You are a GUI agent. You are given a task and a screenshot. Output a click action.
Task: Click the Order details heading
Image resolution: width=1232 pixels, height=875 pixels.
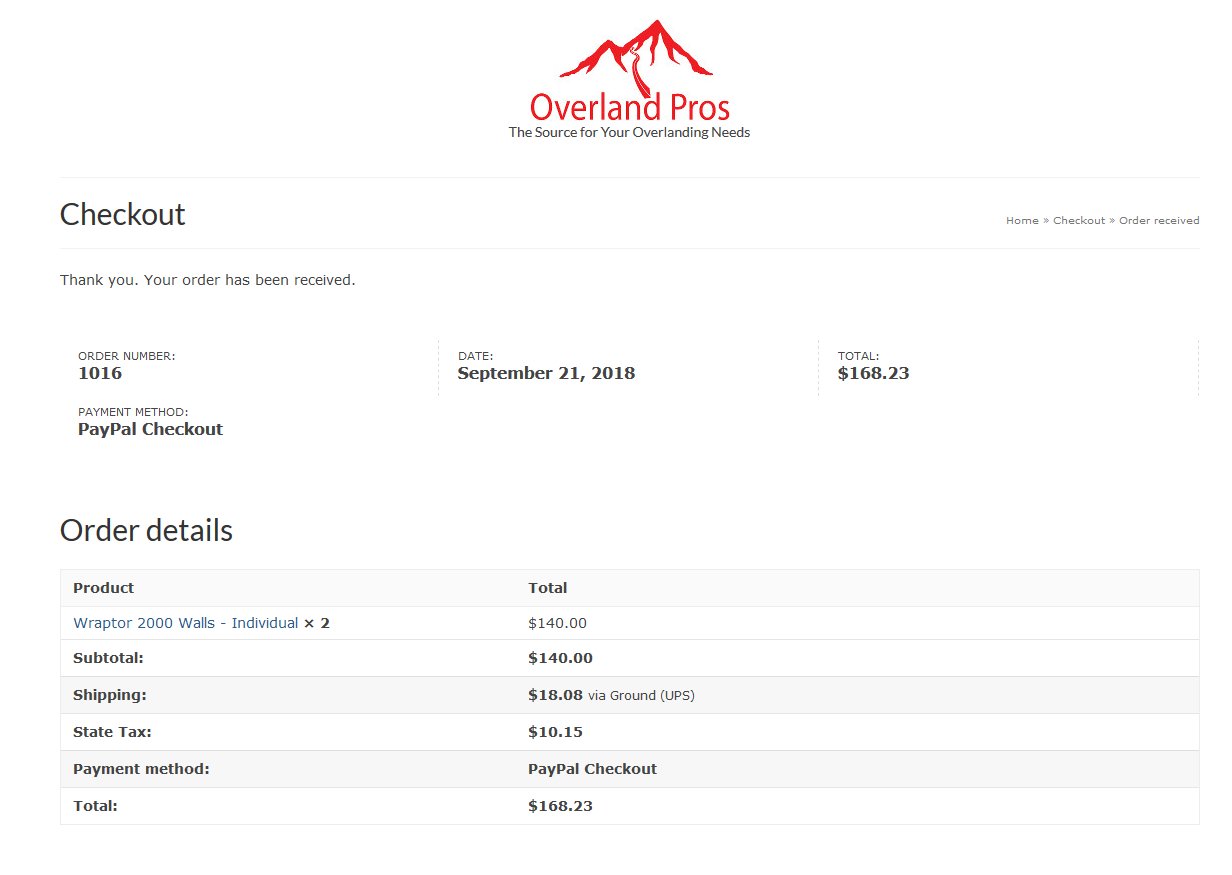click(x=146, y=530)
